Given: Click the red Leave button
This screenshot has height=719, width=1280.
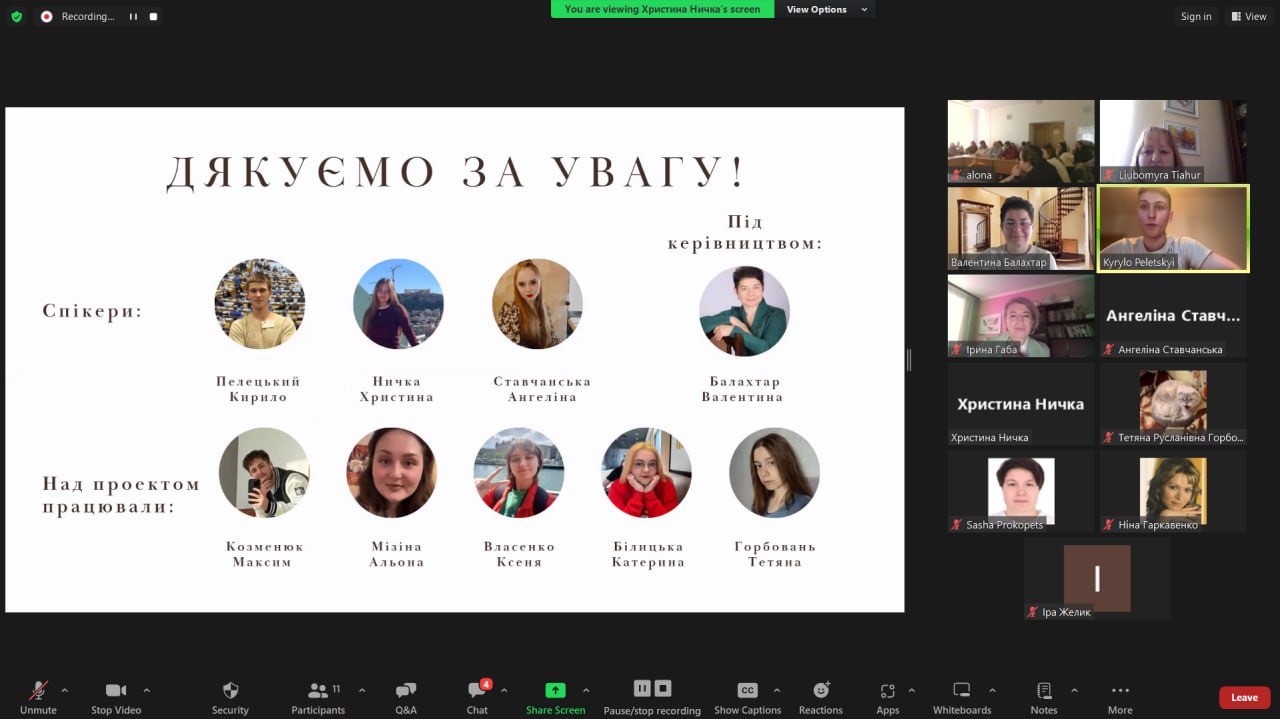Looking at the screenshot, I should [1244, 697].
